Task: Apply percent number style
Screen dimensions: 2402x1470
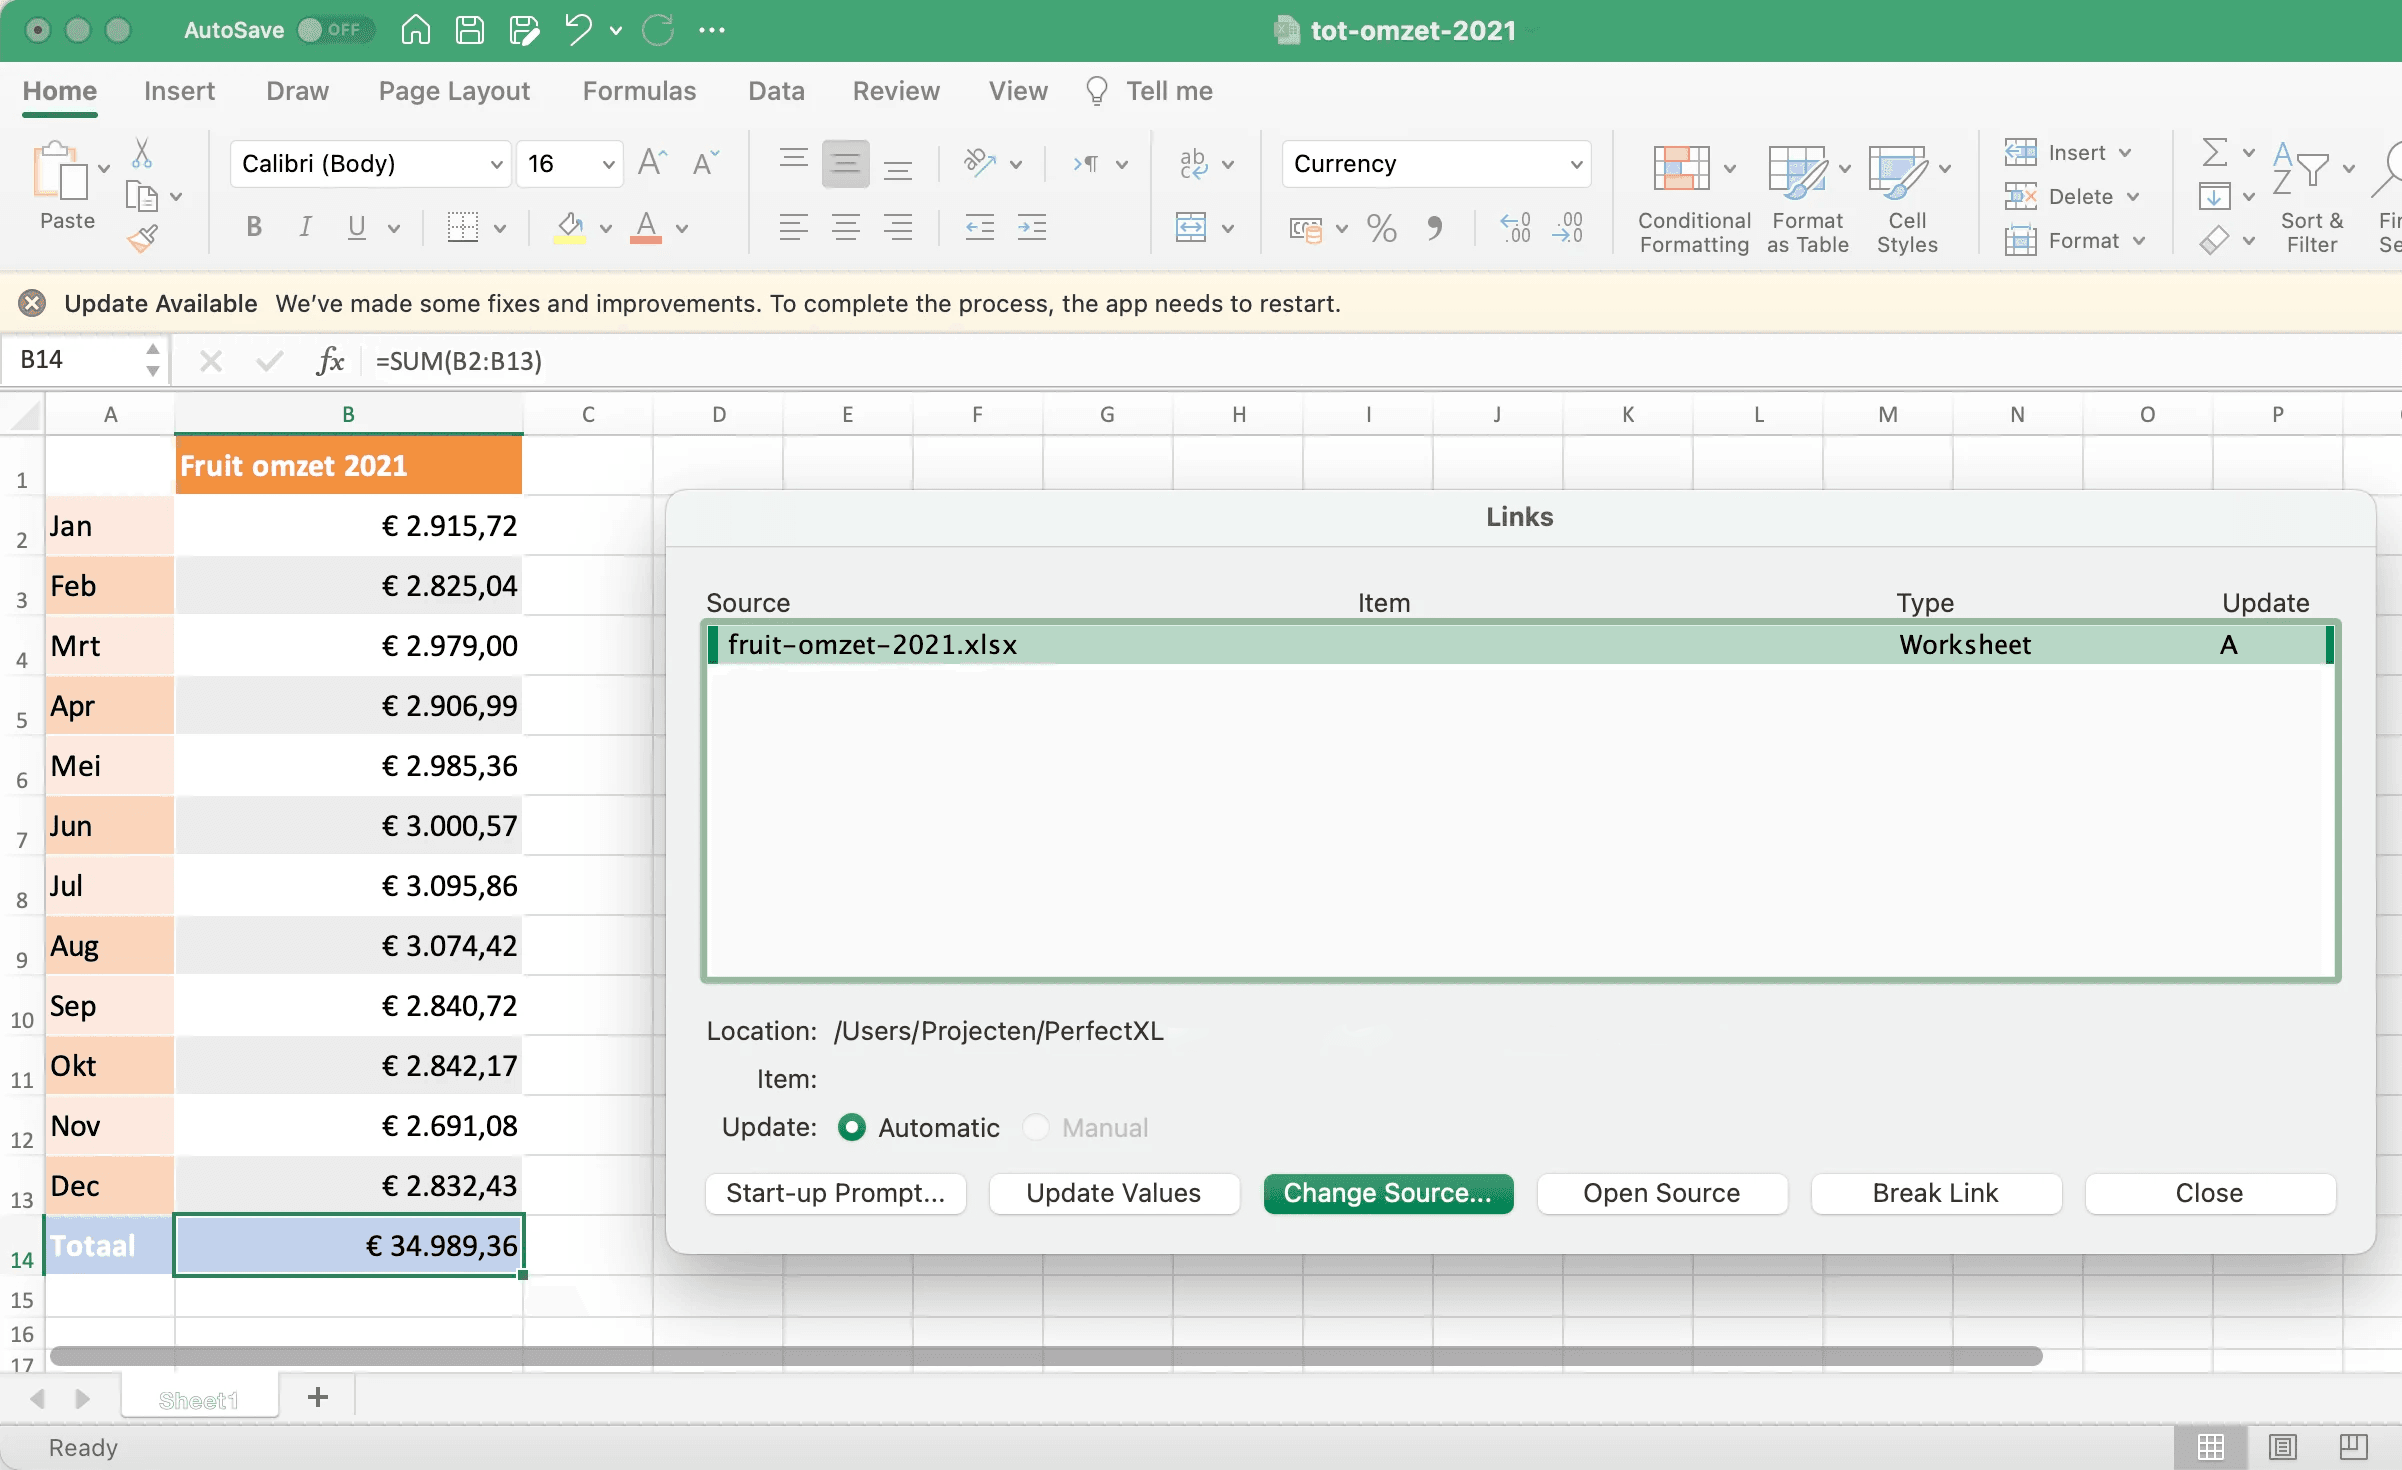Action: [1381, 228]
